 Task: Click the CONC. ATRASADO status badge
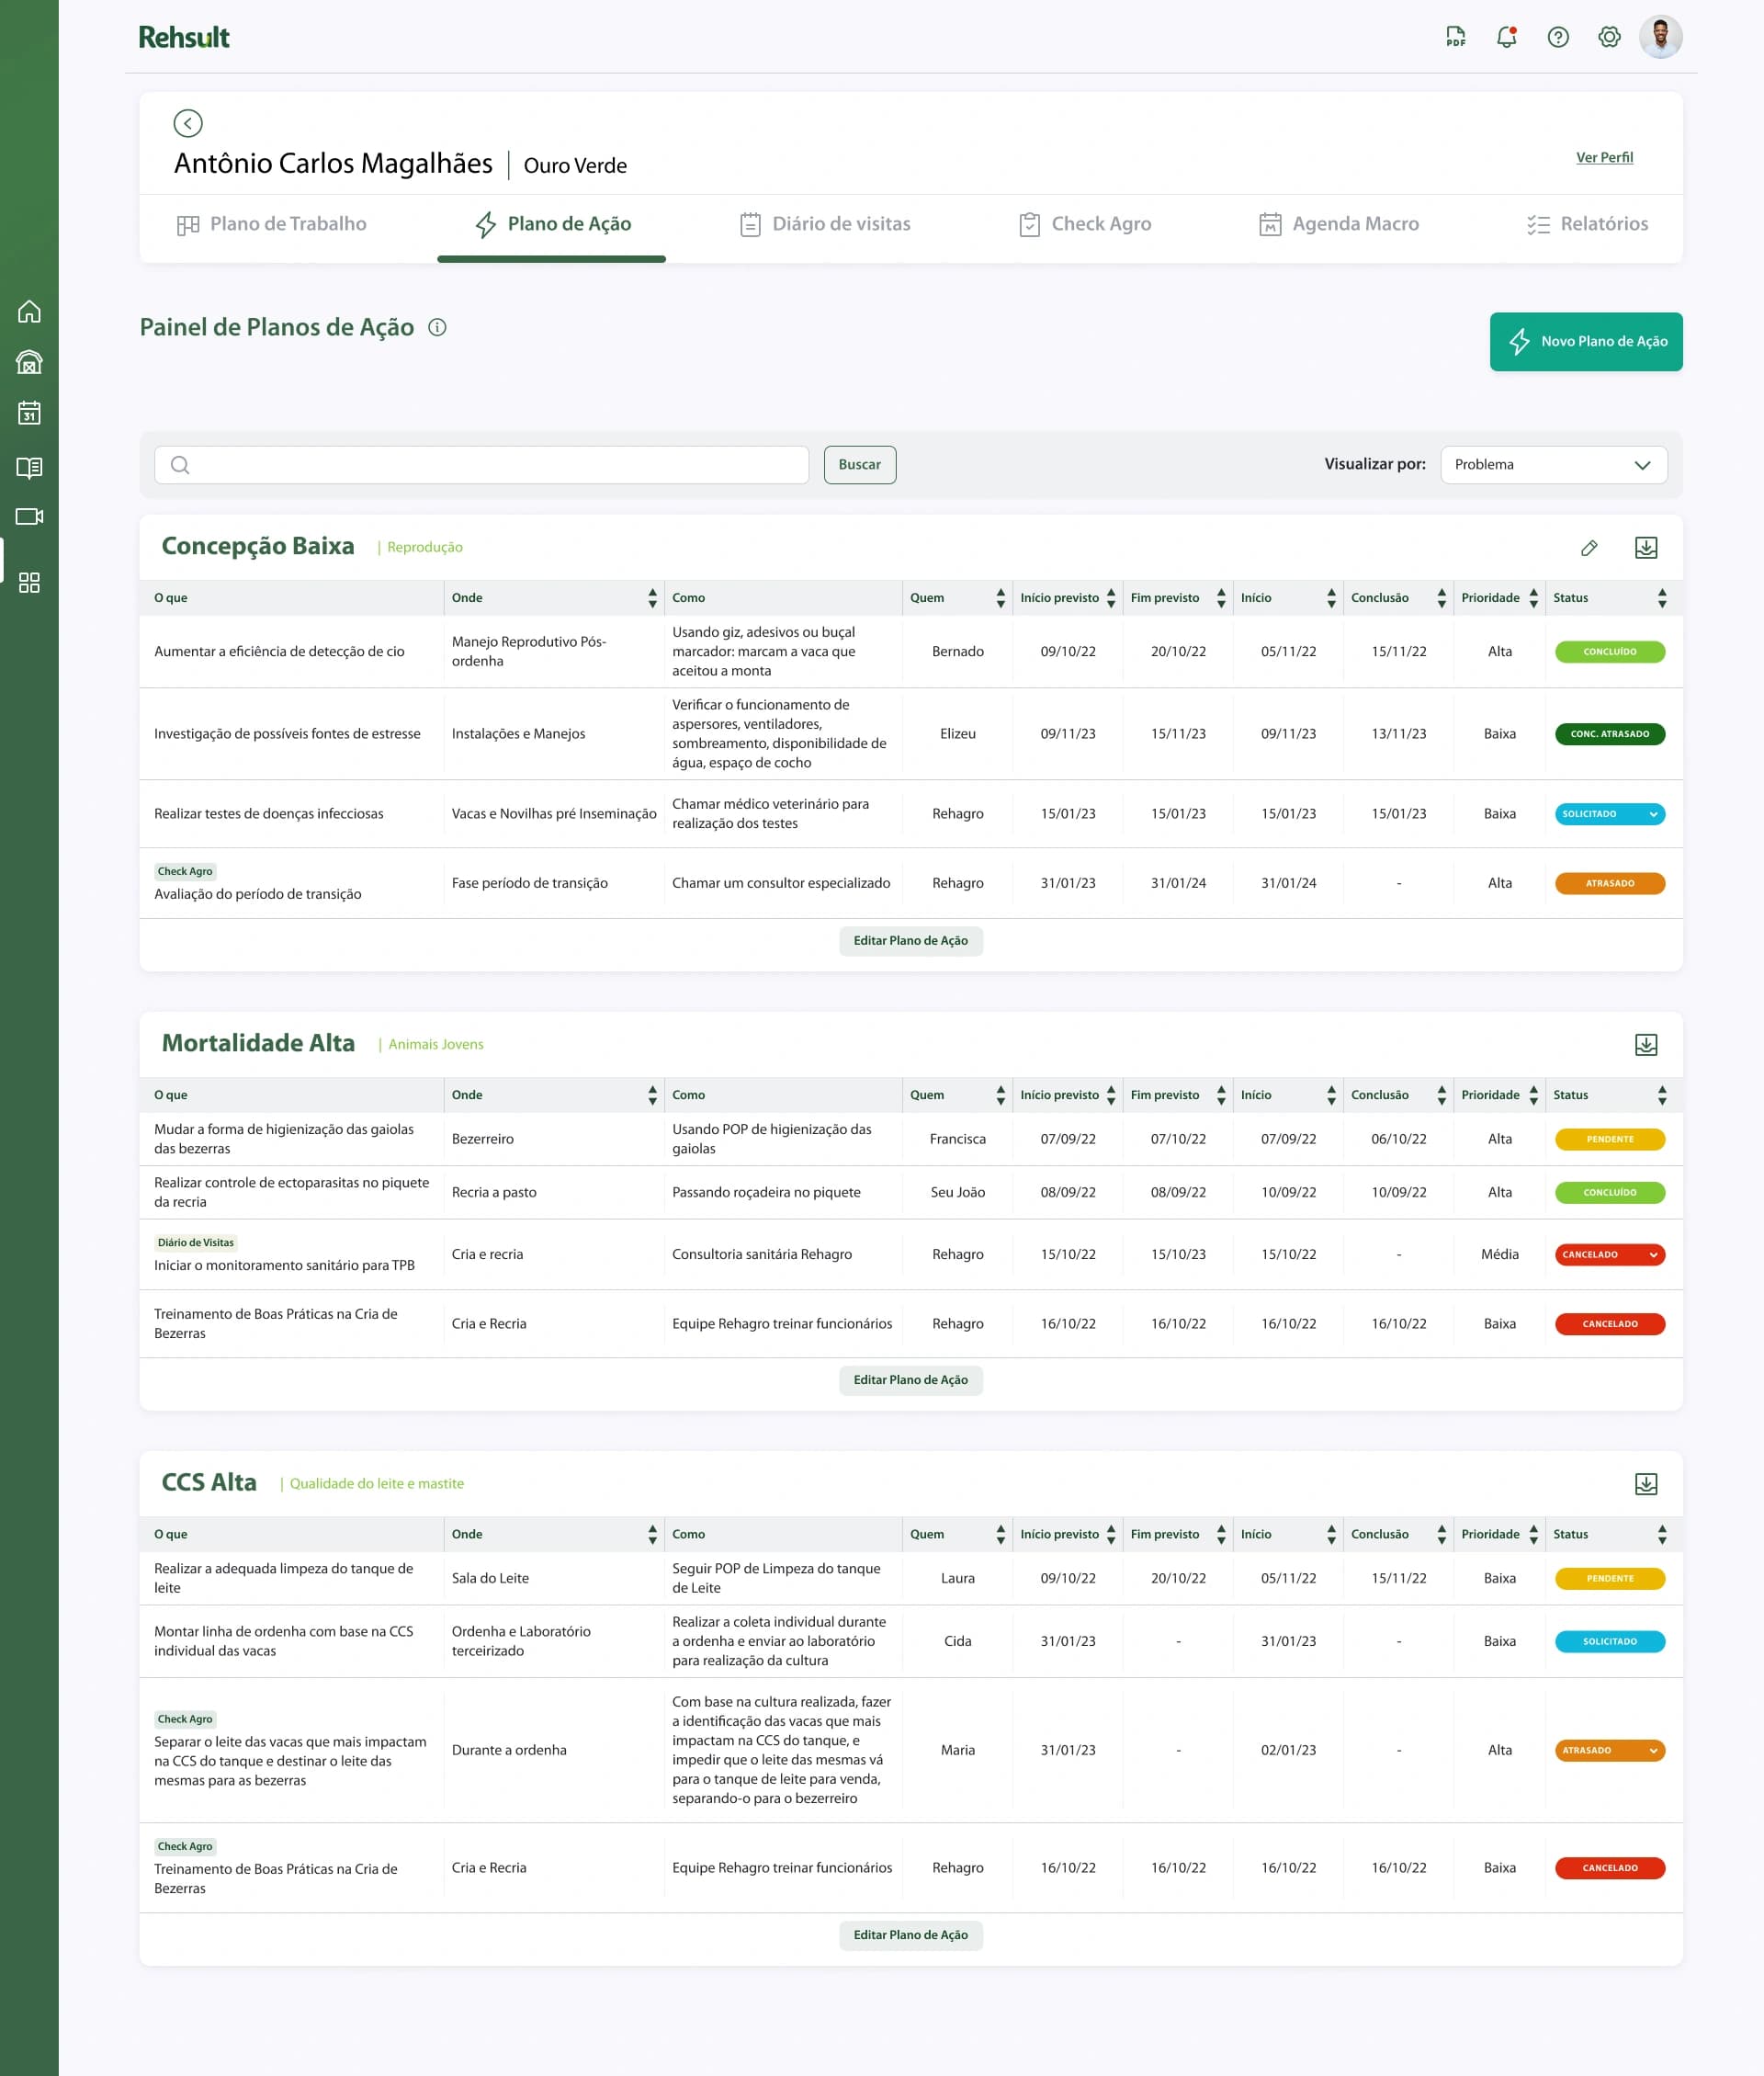click(x=1610, y=734)
